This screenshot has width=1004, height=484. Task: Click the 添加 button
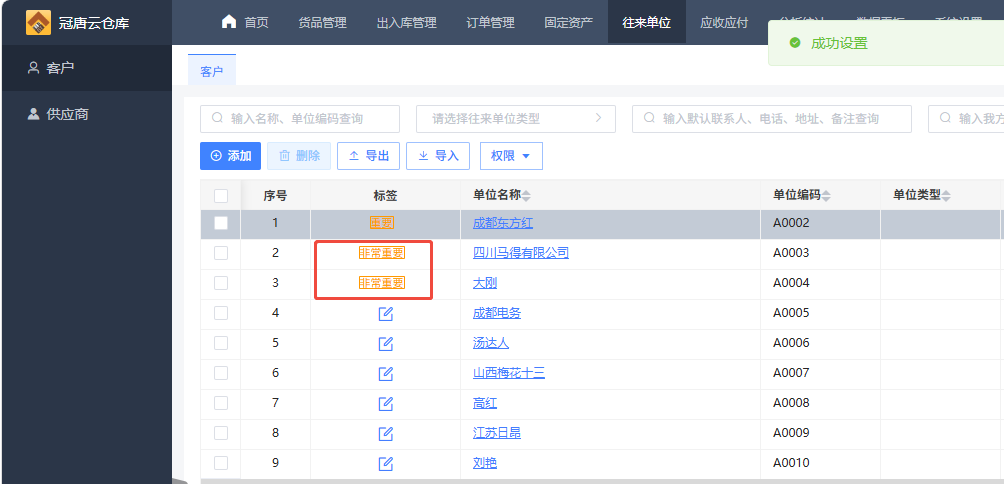pos(230,156)
